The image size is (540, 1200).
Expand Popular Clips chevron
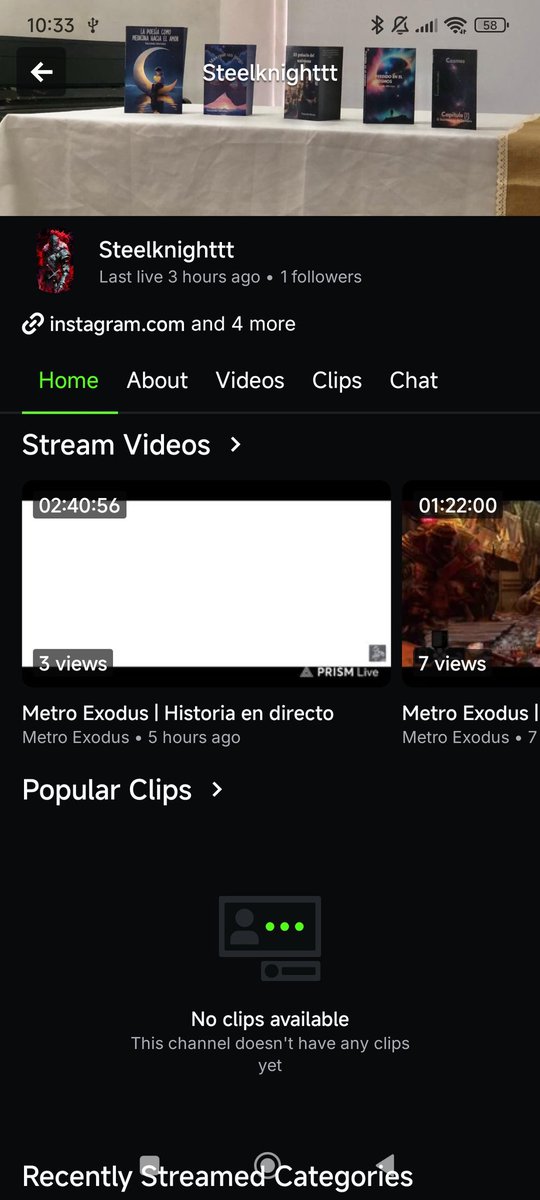click(x=217, y=790)
